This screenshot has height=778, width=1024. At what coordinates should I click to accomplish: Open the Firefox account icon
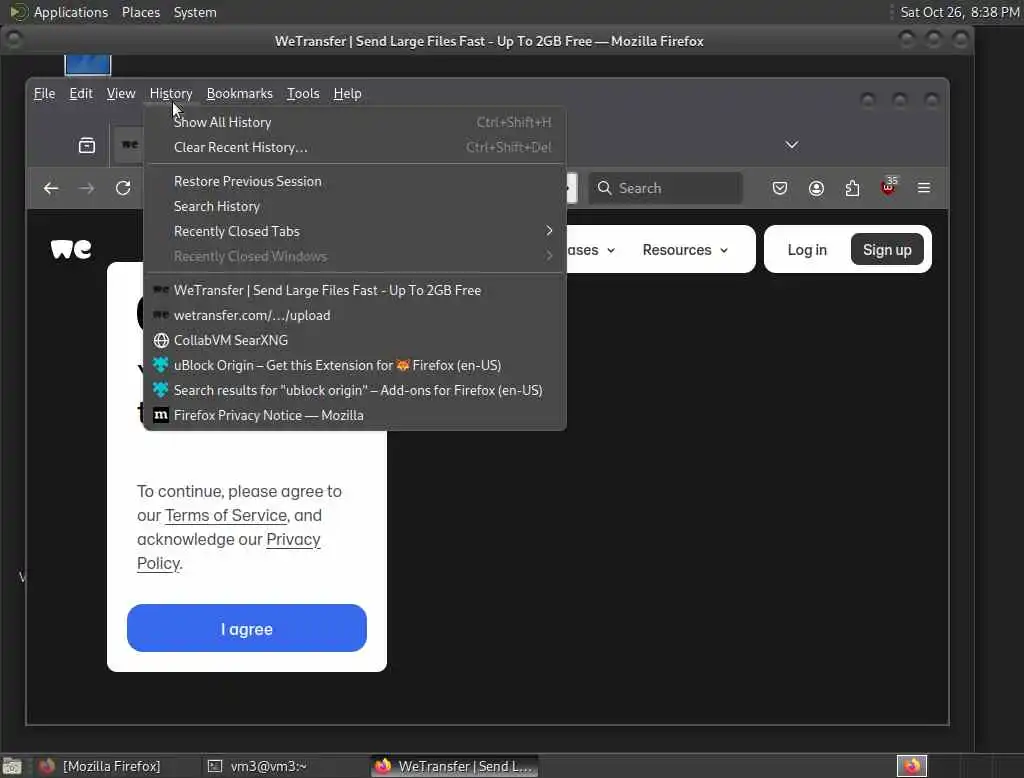tap(816, 188)
